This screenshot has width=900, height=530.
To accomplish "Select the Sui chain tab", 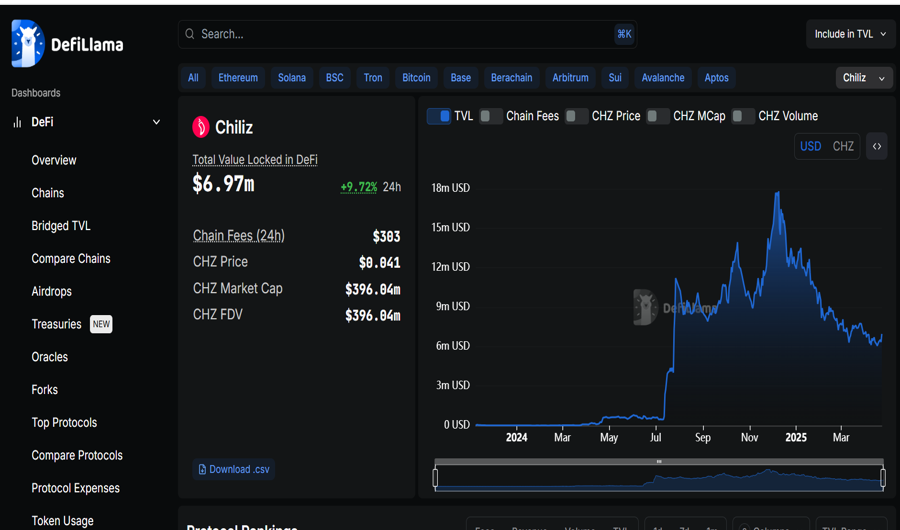I will pyautogui.click(x=615, y=78).
